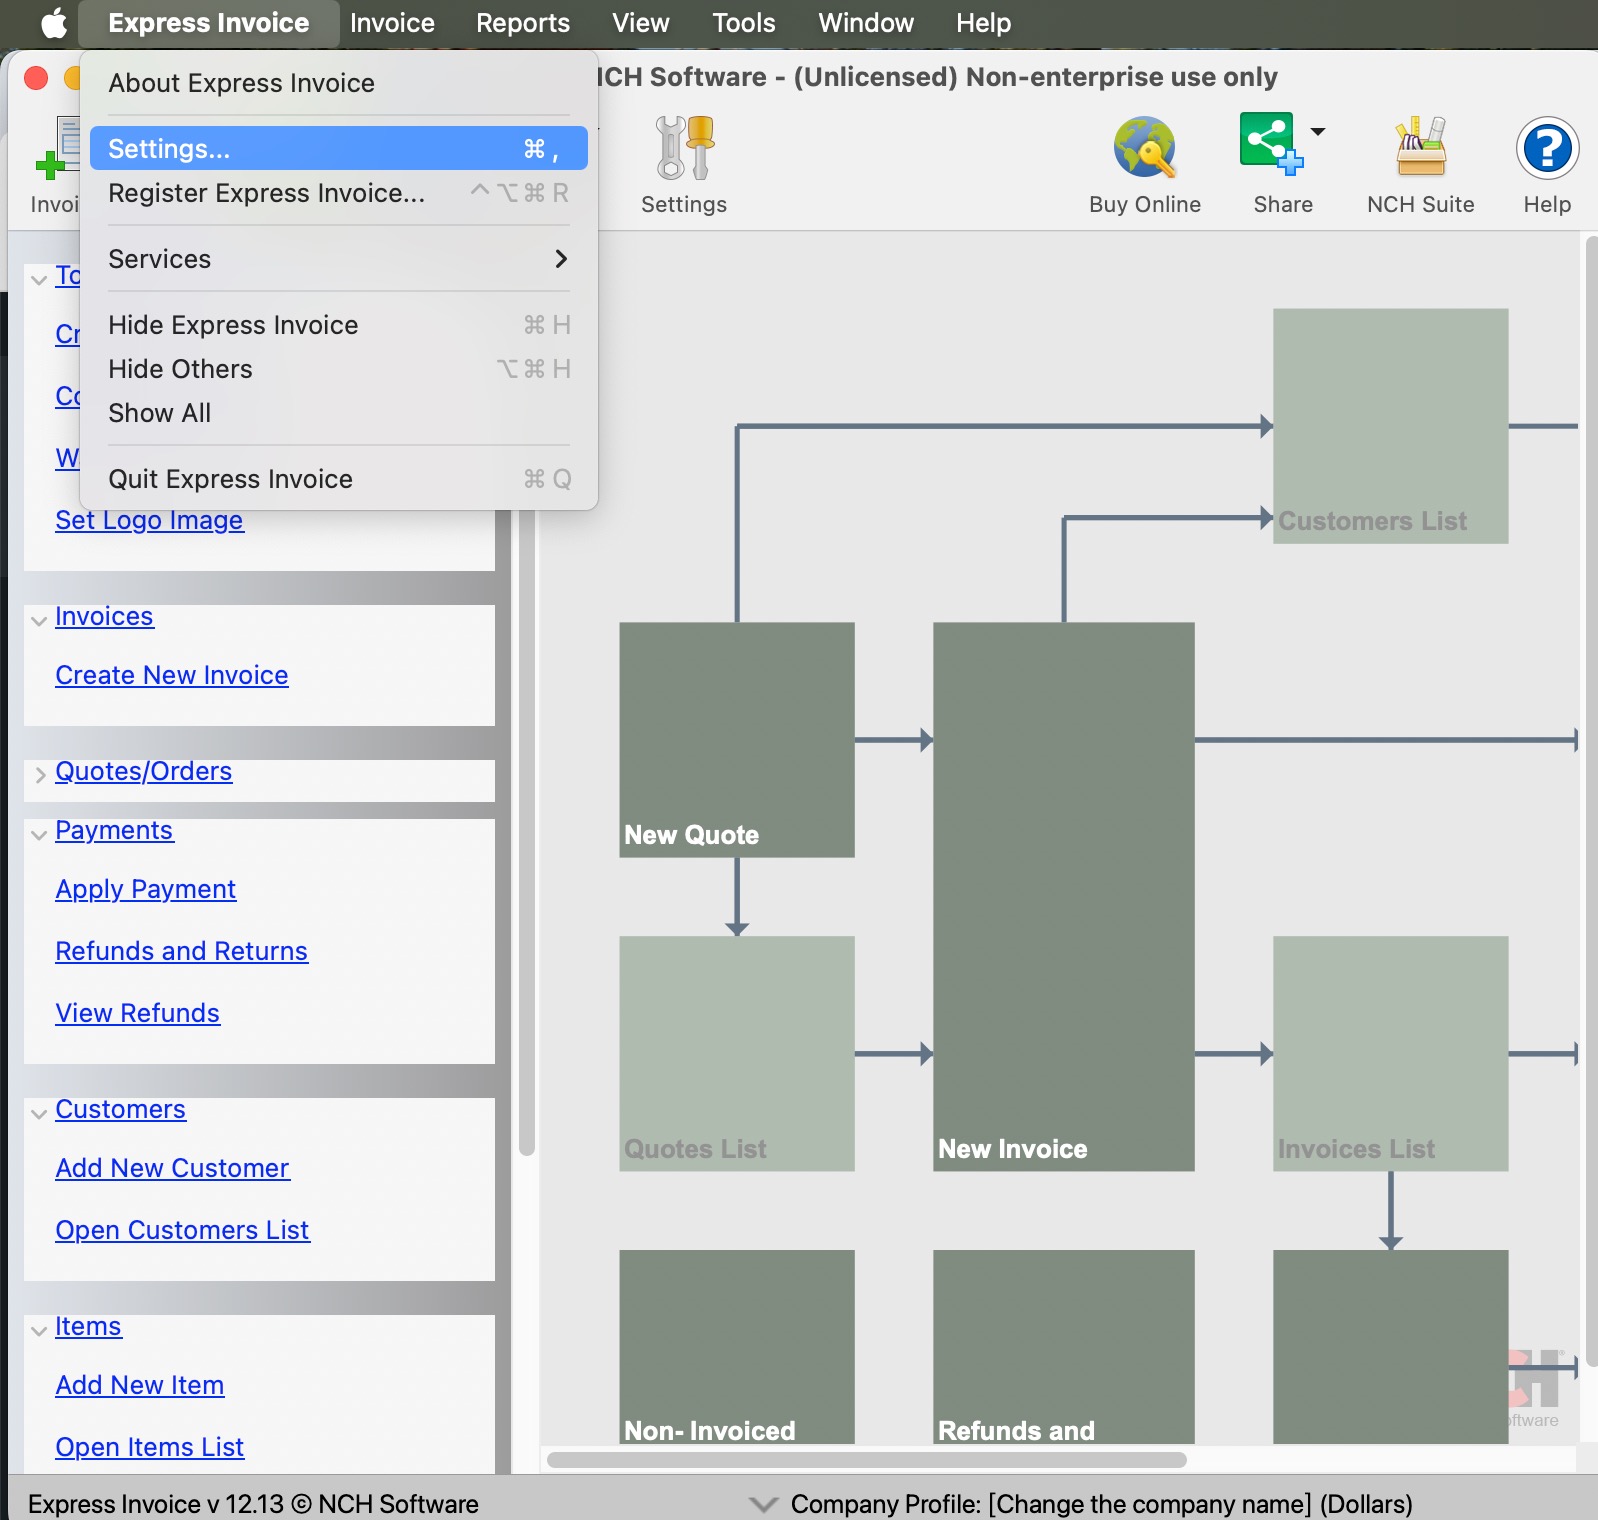This screenshot has width=1598, height=1520.
Task: Click the blue Help question mark icon
Action: click(x=1546, y=148)
